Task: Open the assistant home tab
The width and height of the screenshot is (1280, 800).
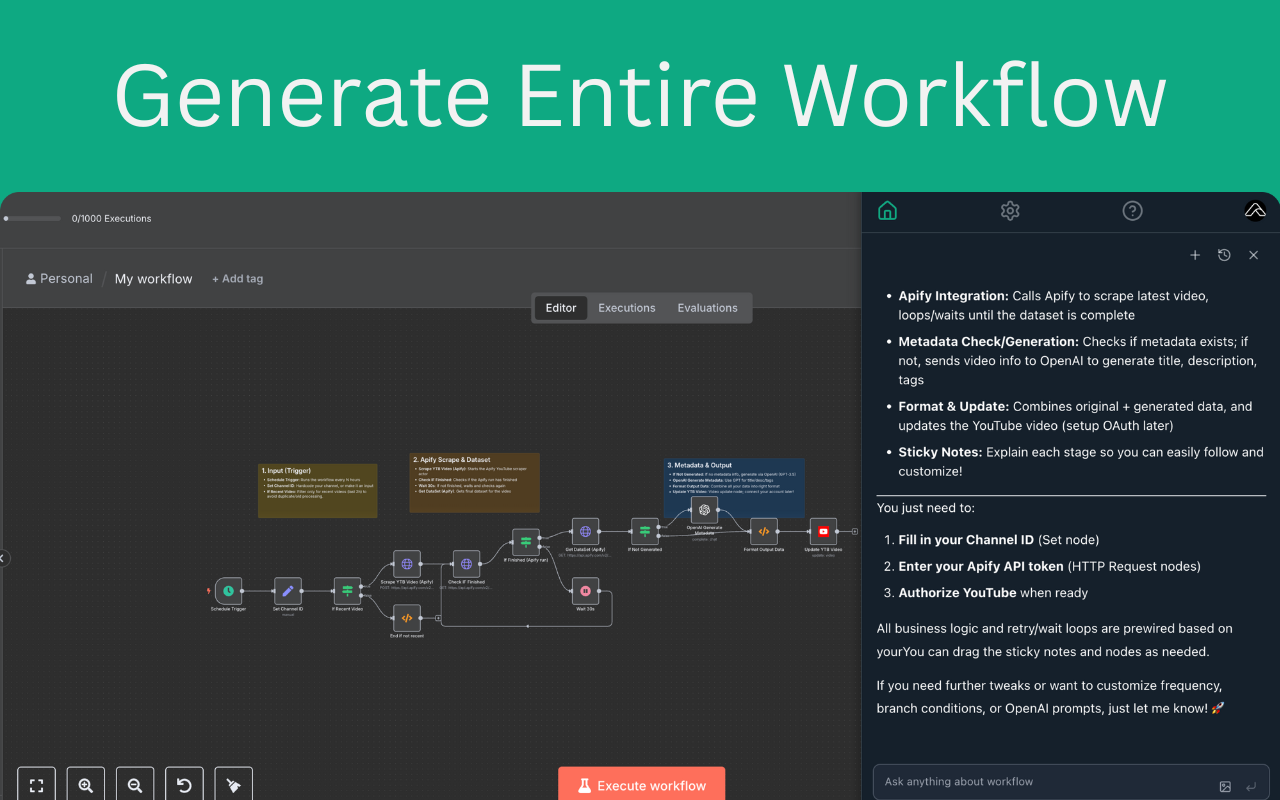Action: (x=887, y=210)
